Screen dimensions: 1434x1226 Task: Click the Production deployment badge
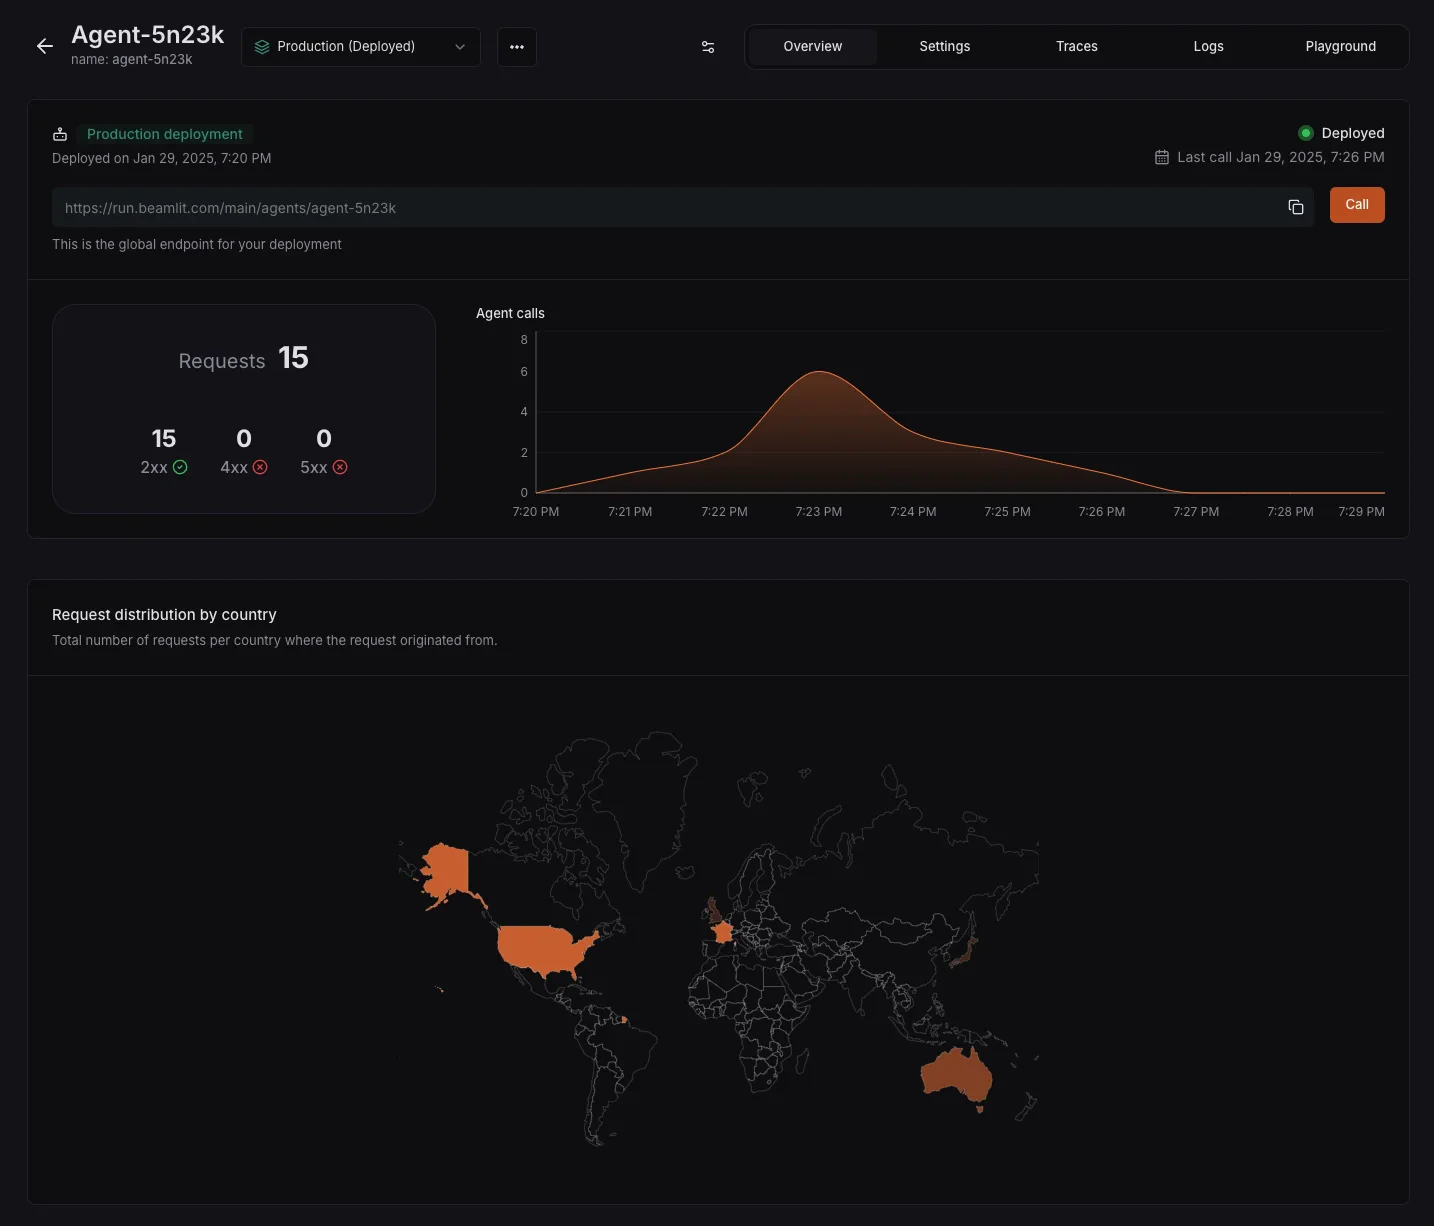tap(164, 133)
